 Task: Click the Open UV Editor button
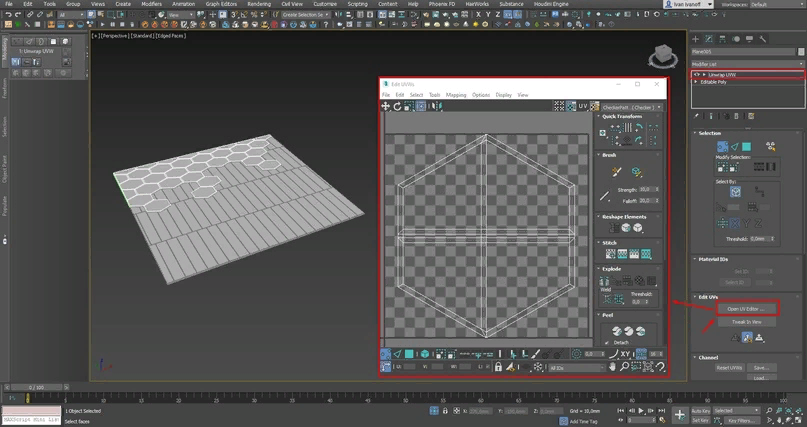point(746,309)
